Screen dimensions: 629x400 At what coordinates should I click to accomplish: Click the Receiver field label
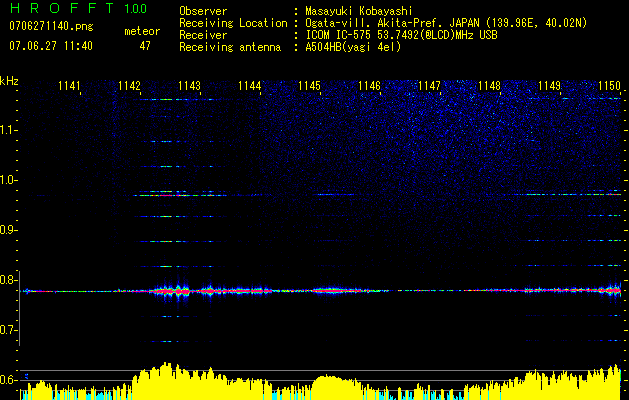pos(203,35)
